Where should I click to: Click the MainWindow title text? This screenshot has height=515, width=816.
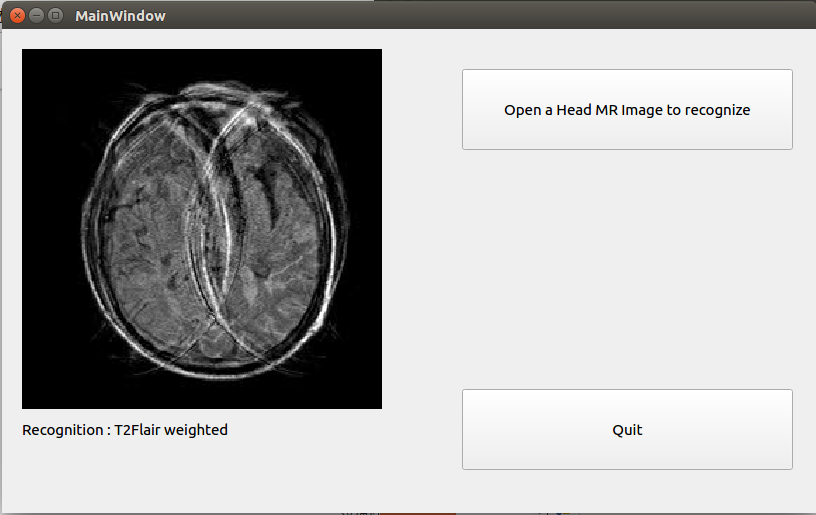point(120,16)
